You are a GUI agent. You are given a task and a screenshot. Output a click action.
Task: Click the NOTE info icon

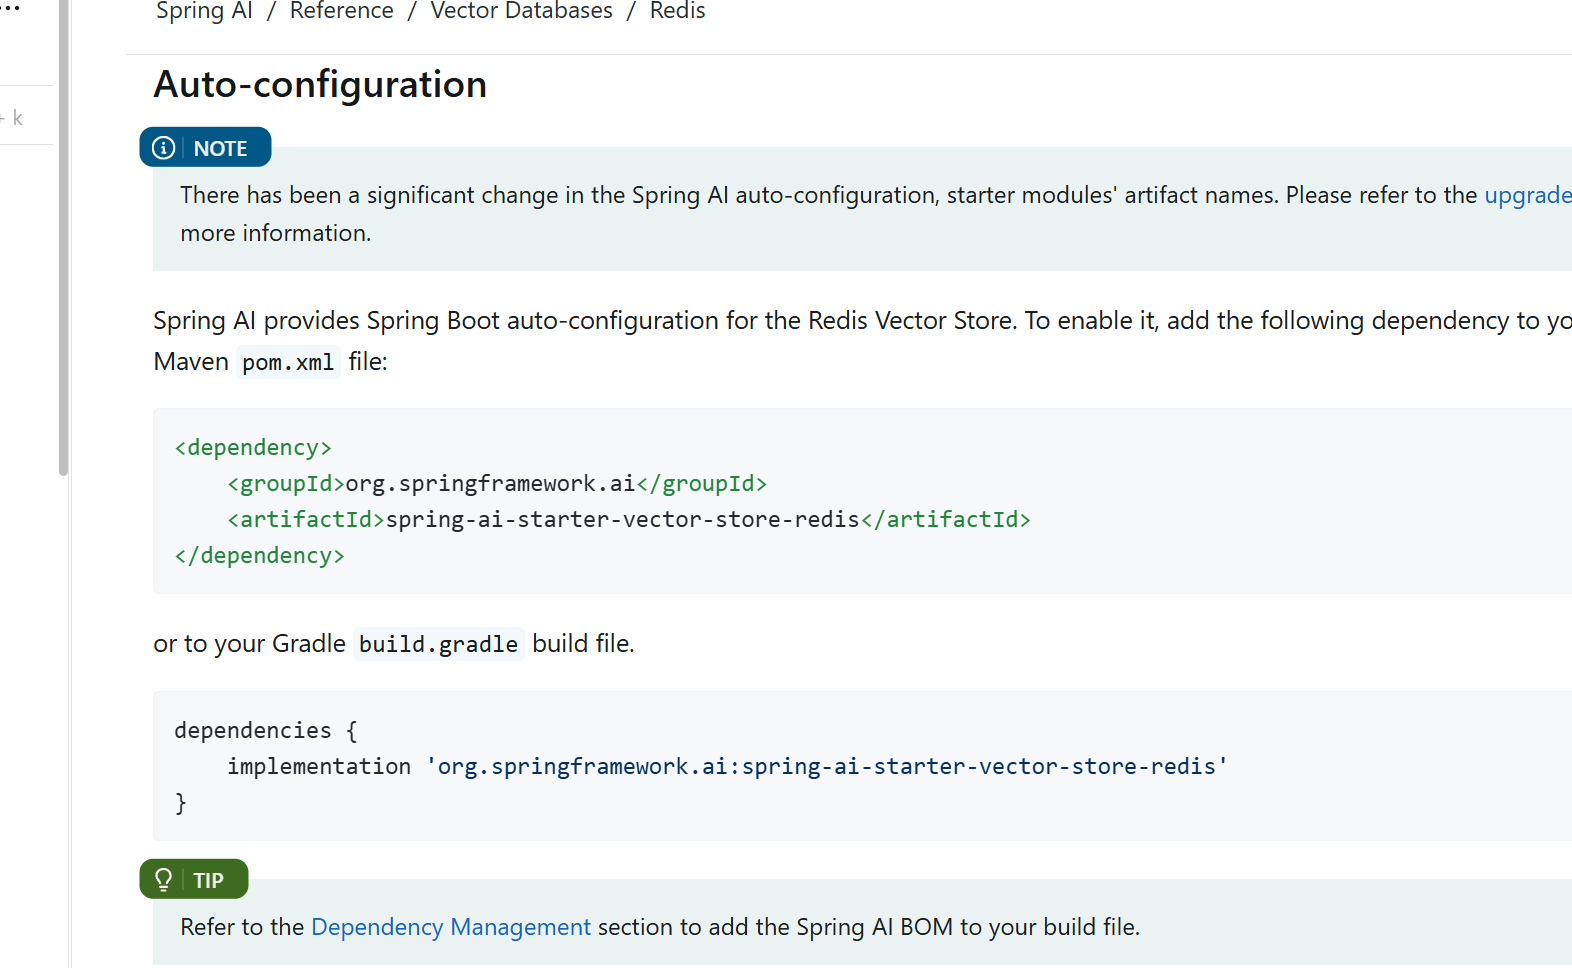pyautogui.click(x=163, y=148)
